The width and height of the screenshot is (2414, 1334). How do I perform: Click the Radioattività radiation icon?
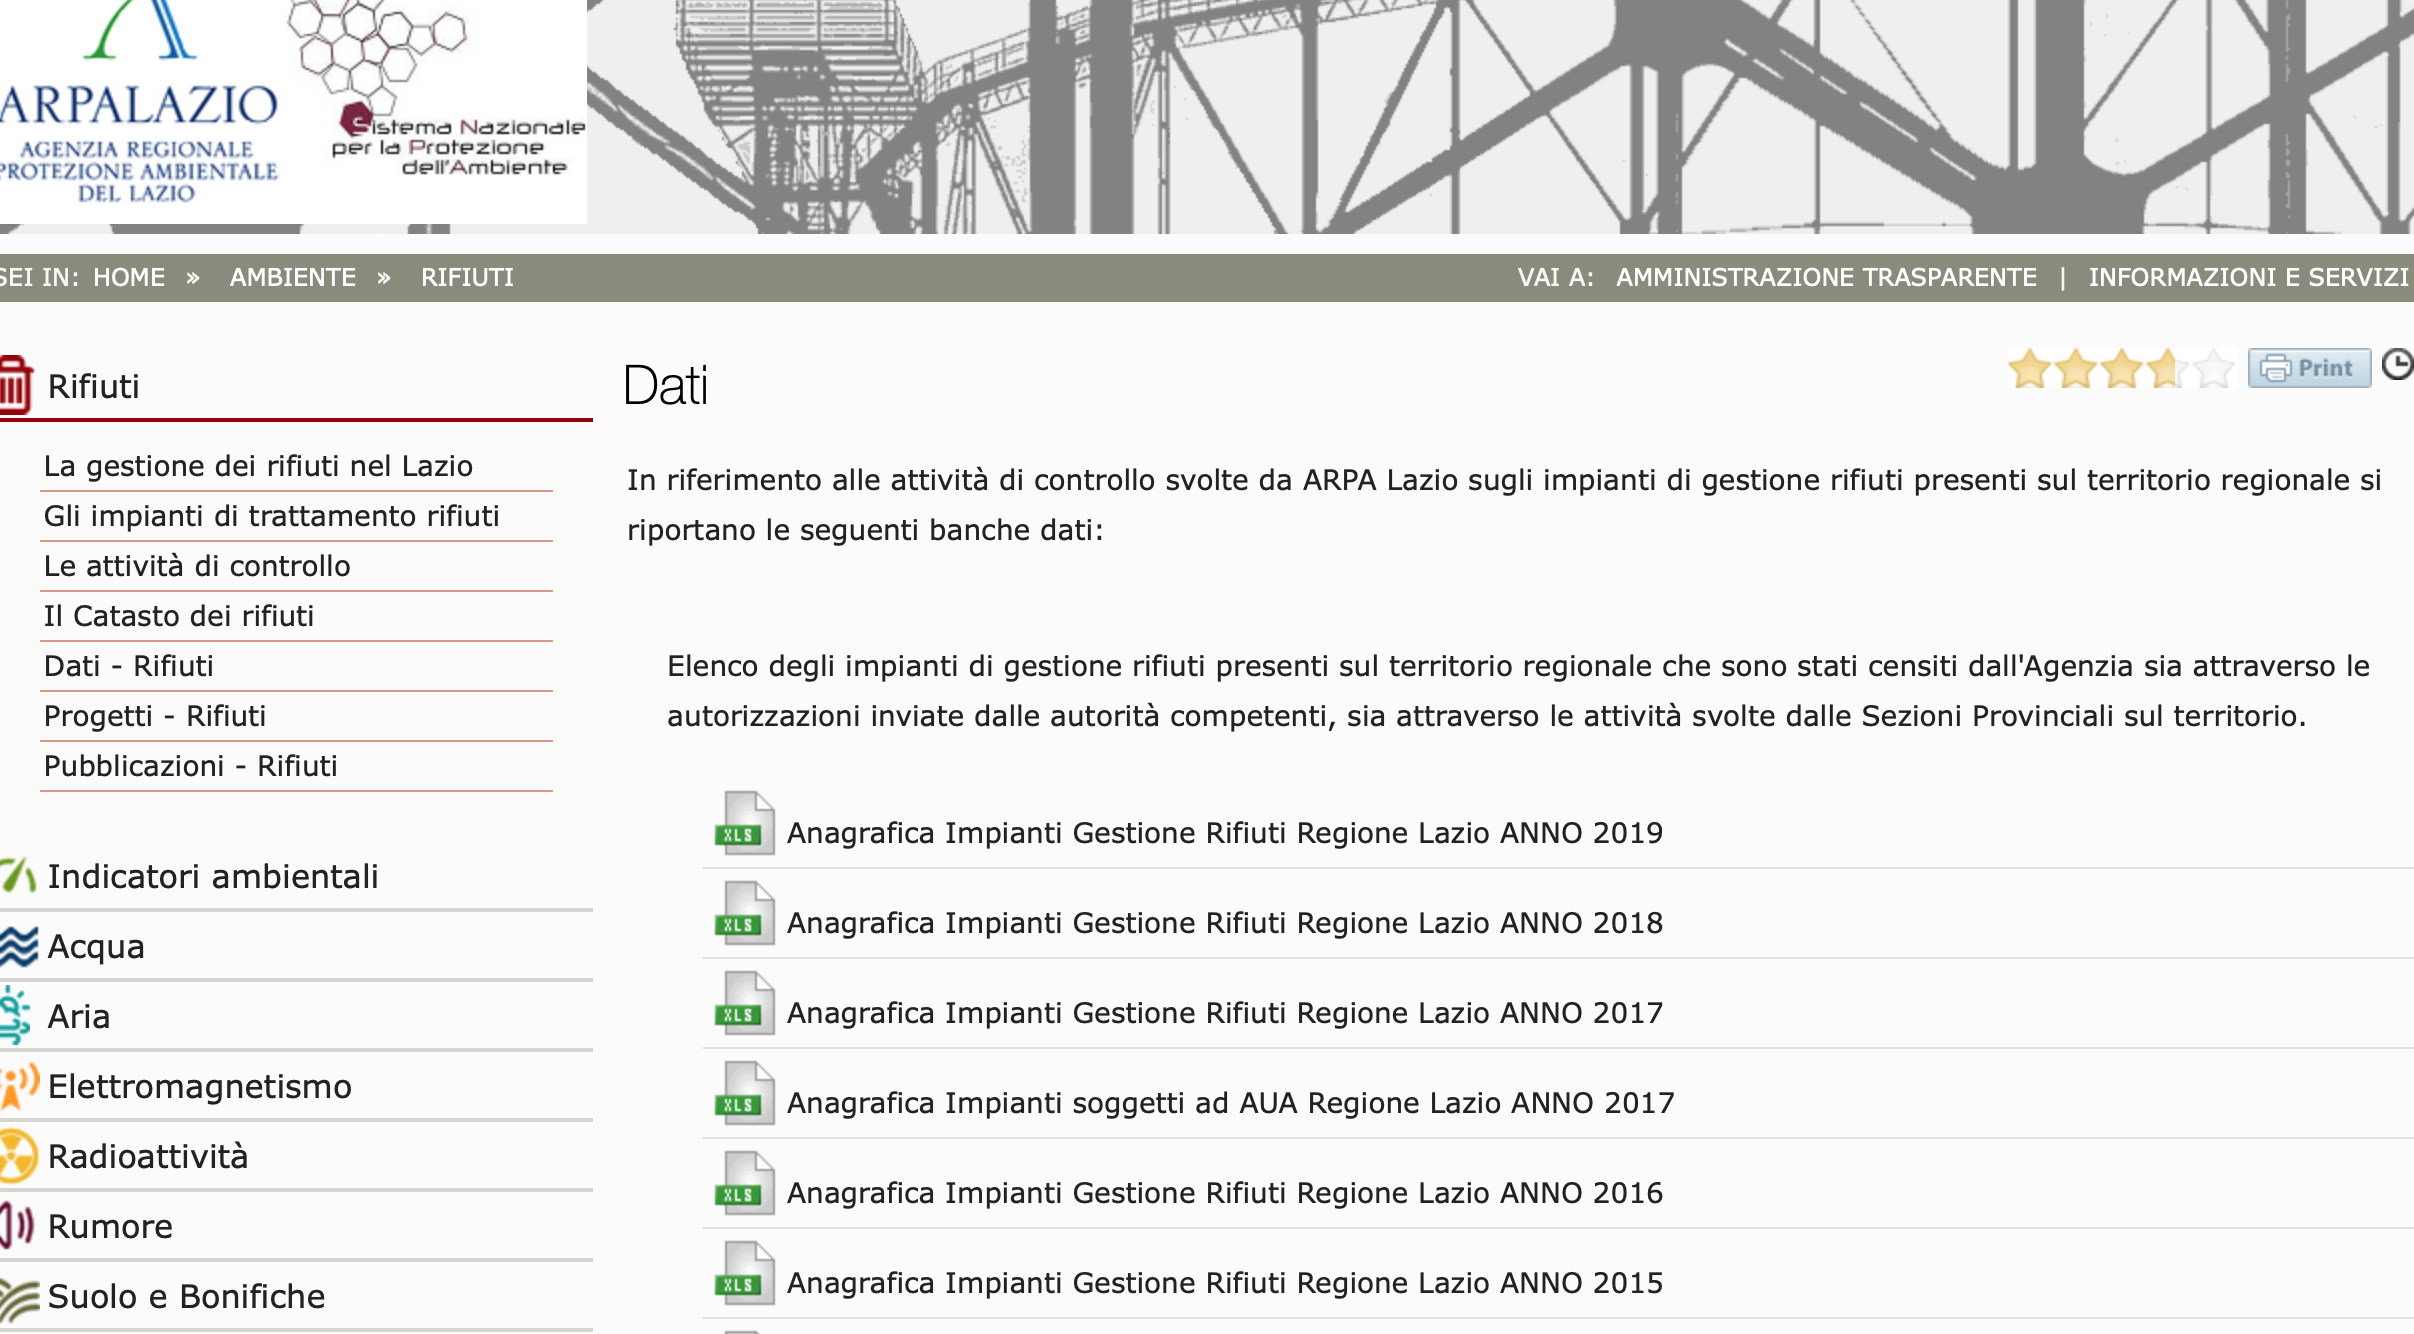coord(18,1156)
